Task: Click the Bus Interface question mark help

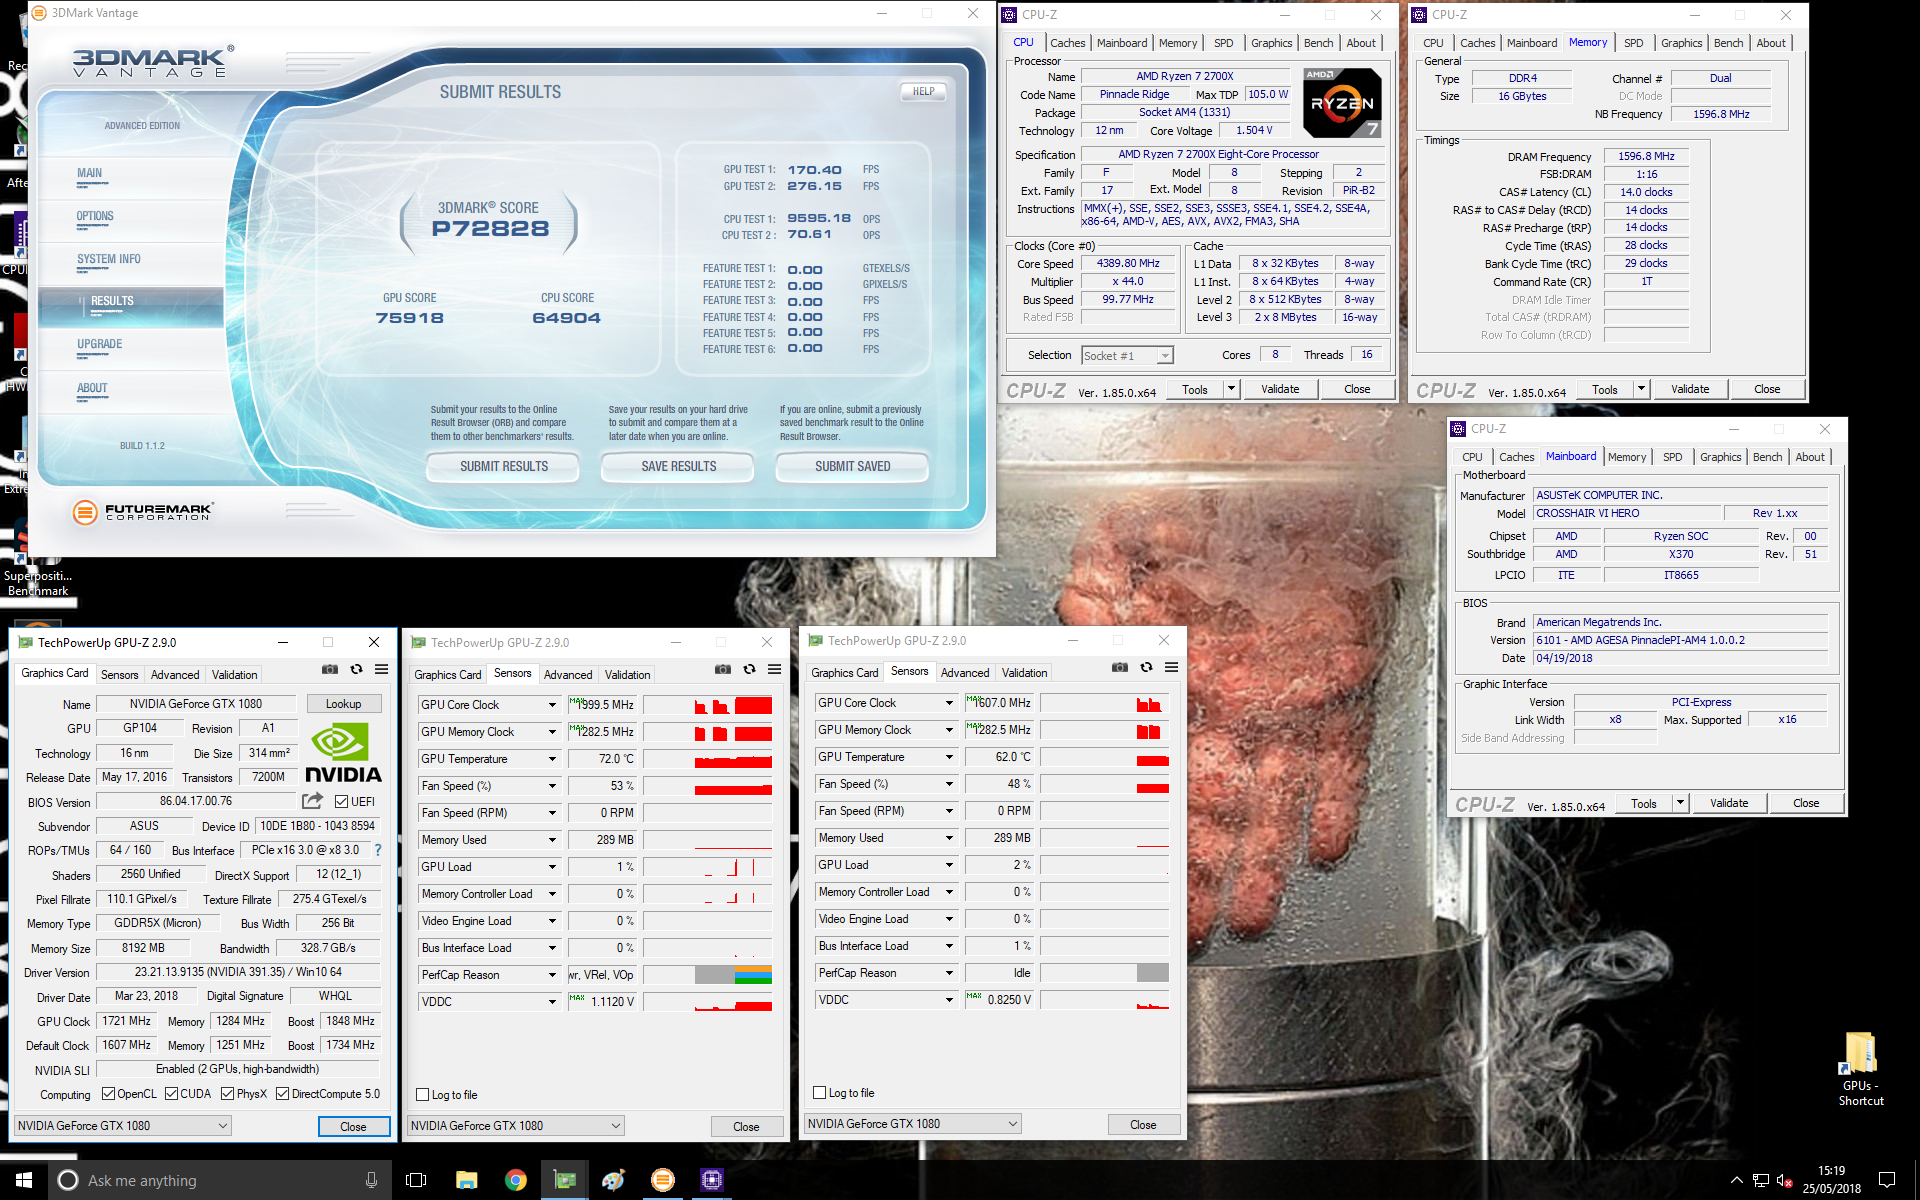Action: [x=378, y=850]
